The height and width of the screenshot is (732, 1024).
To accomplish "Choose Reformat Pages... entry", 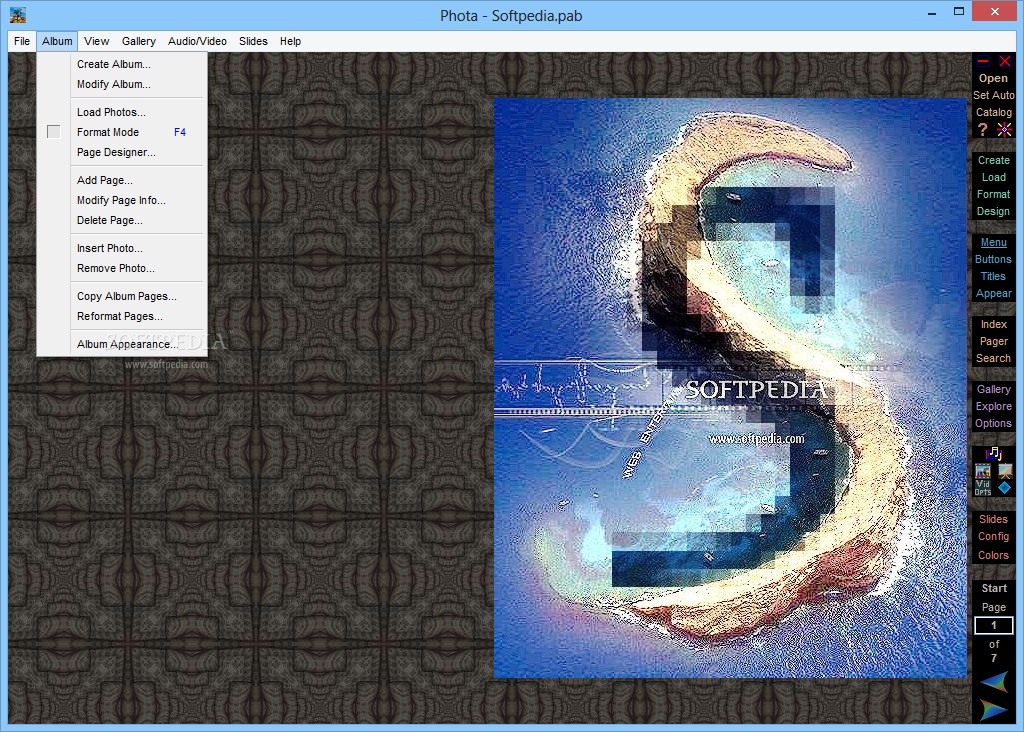I will pos(120,316).
